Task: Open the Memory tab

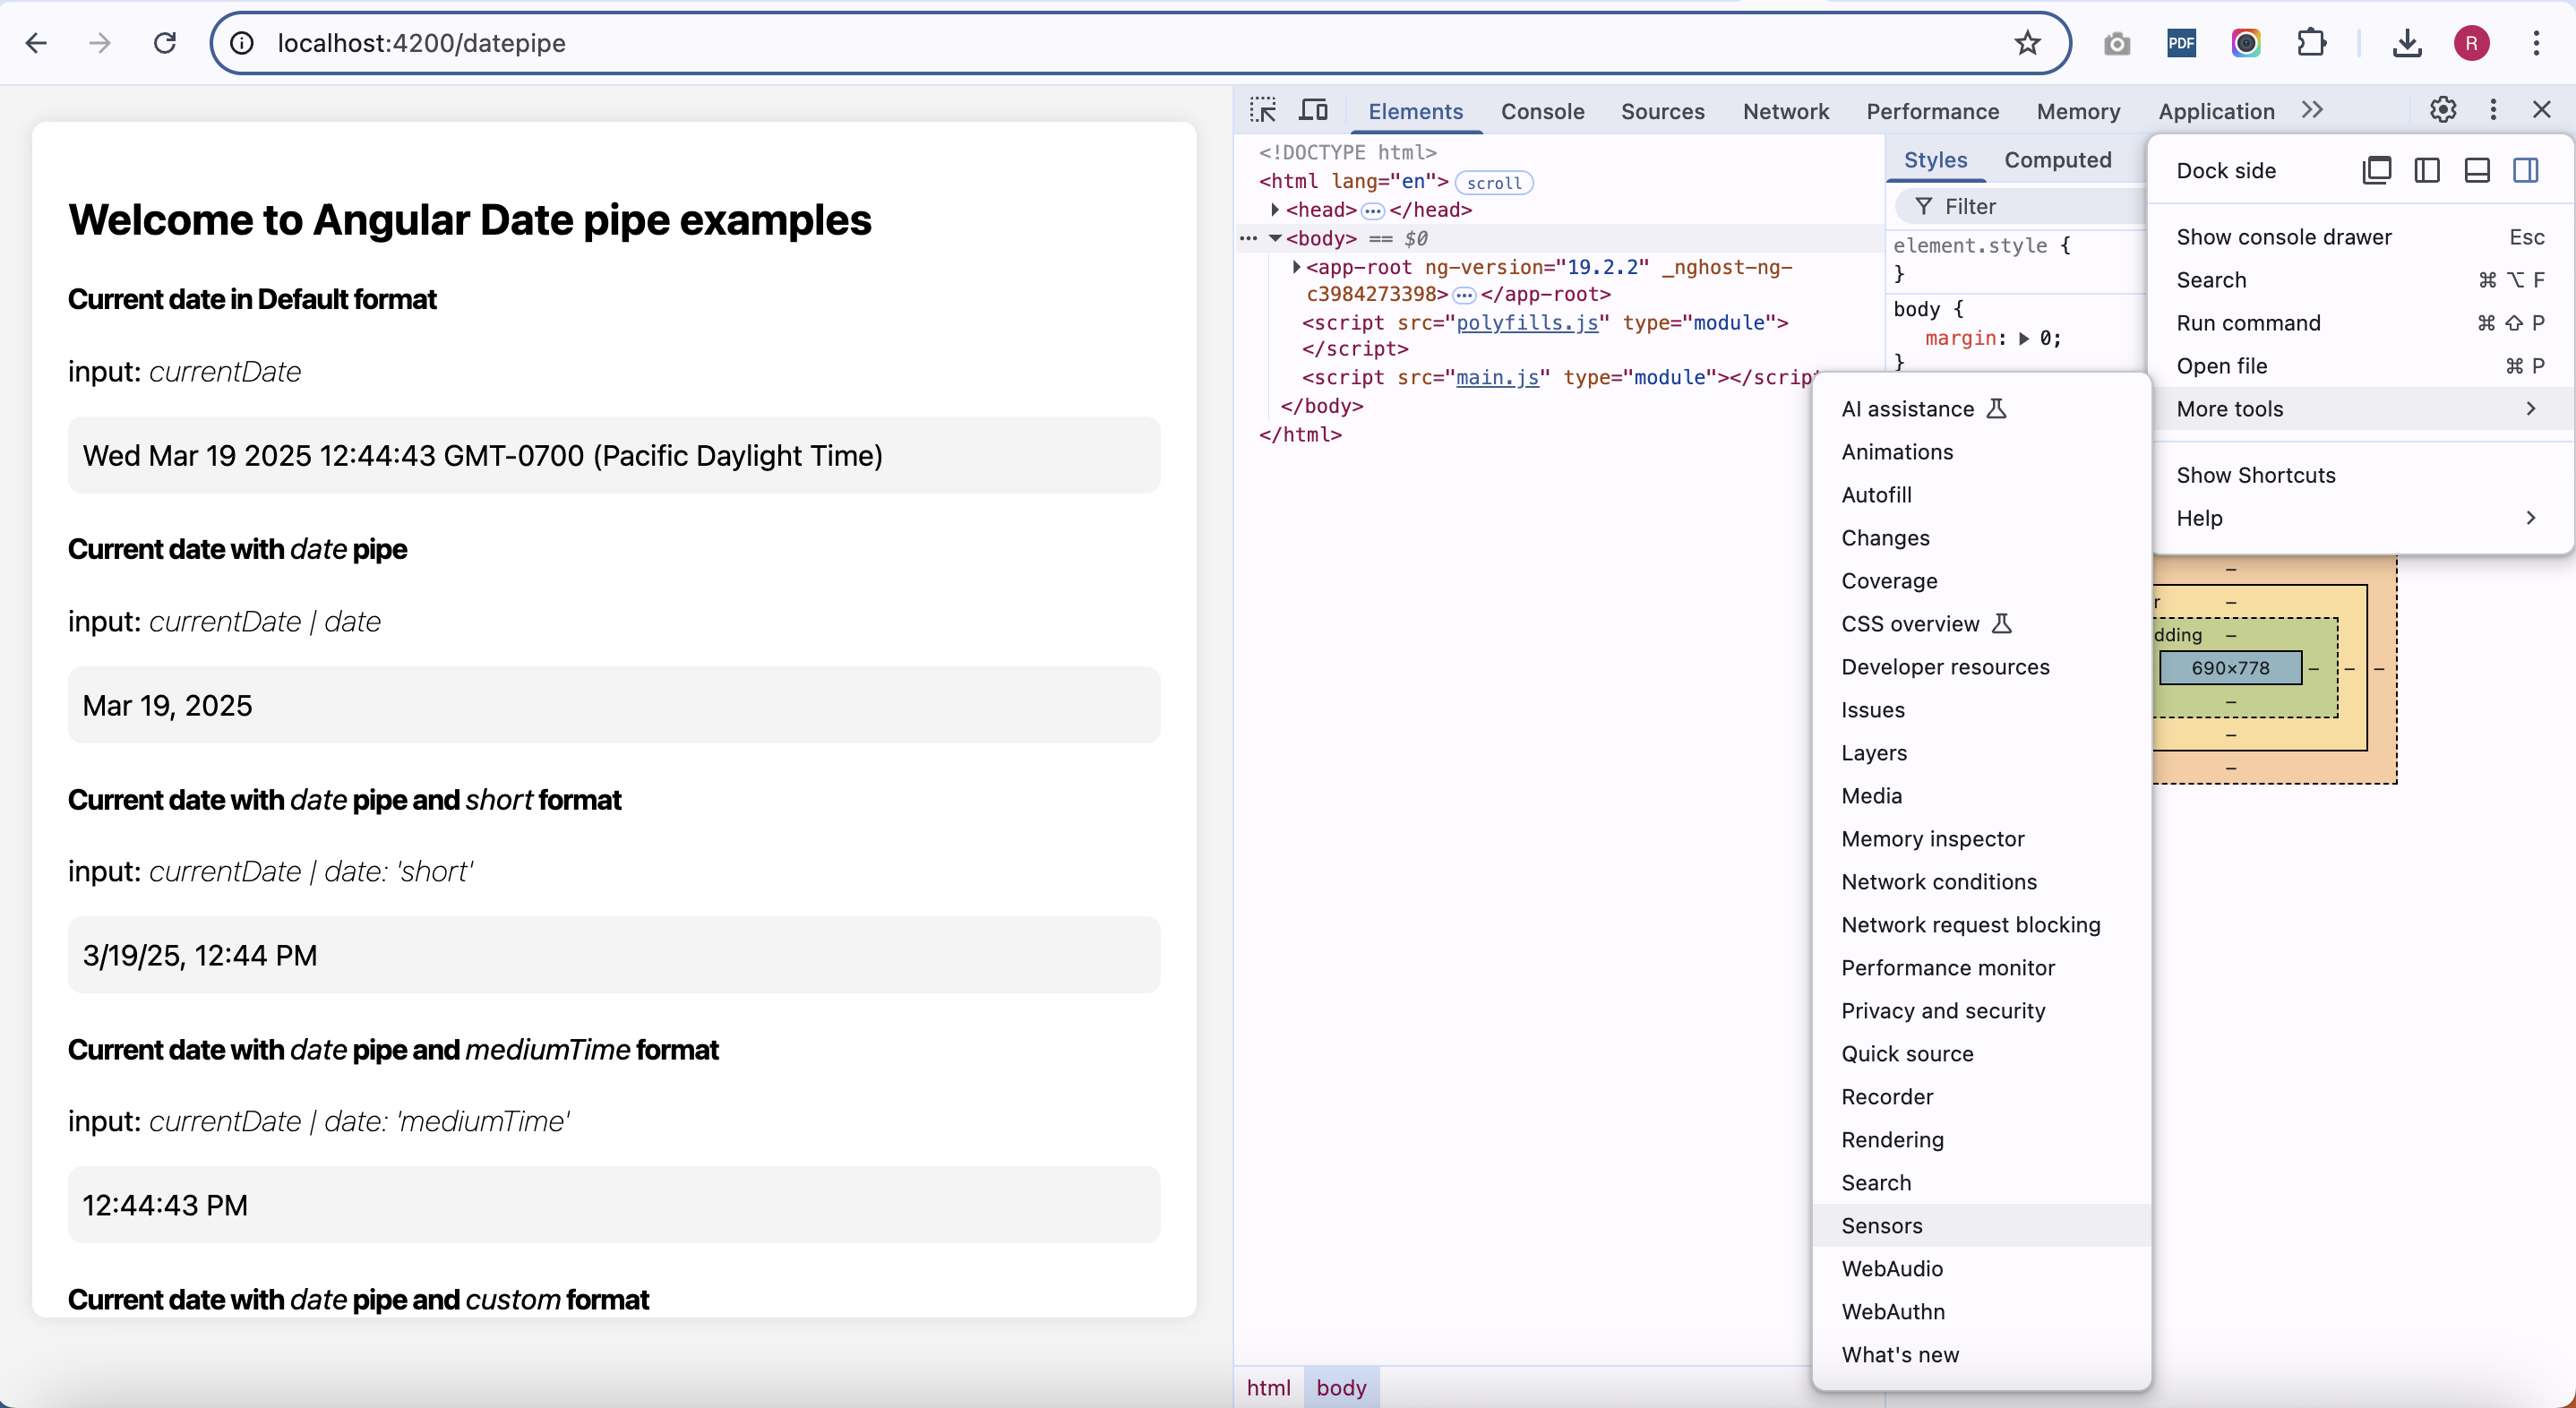Action: pyautogui.click(x=2078, y=111)
